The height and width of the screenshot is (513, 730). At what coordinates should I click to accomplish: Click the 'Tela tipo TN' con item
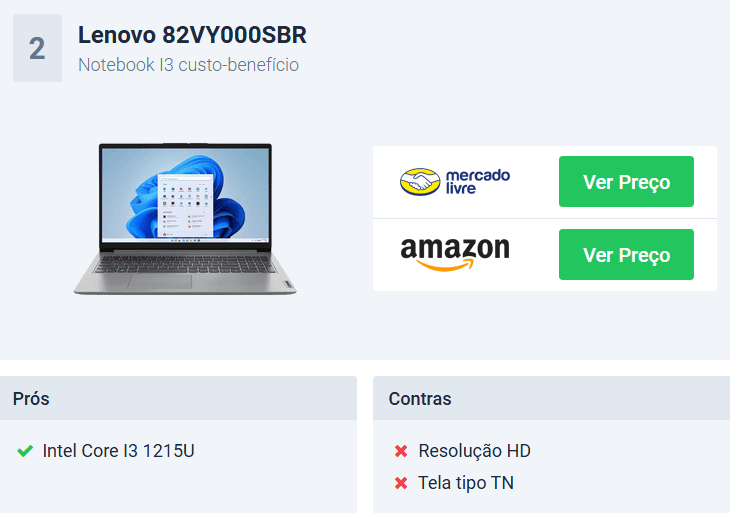coord(466,483)
